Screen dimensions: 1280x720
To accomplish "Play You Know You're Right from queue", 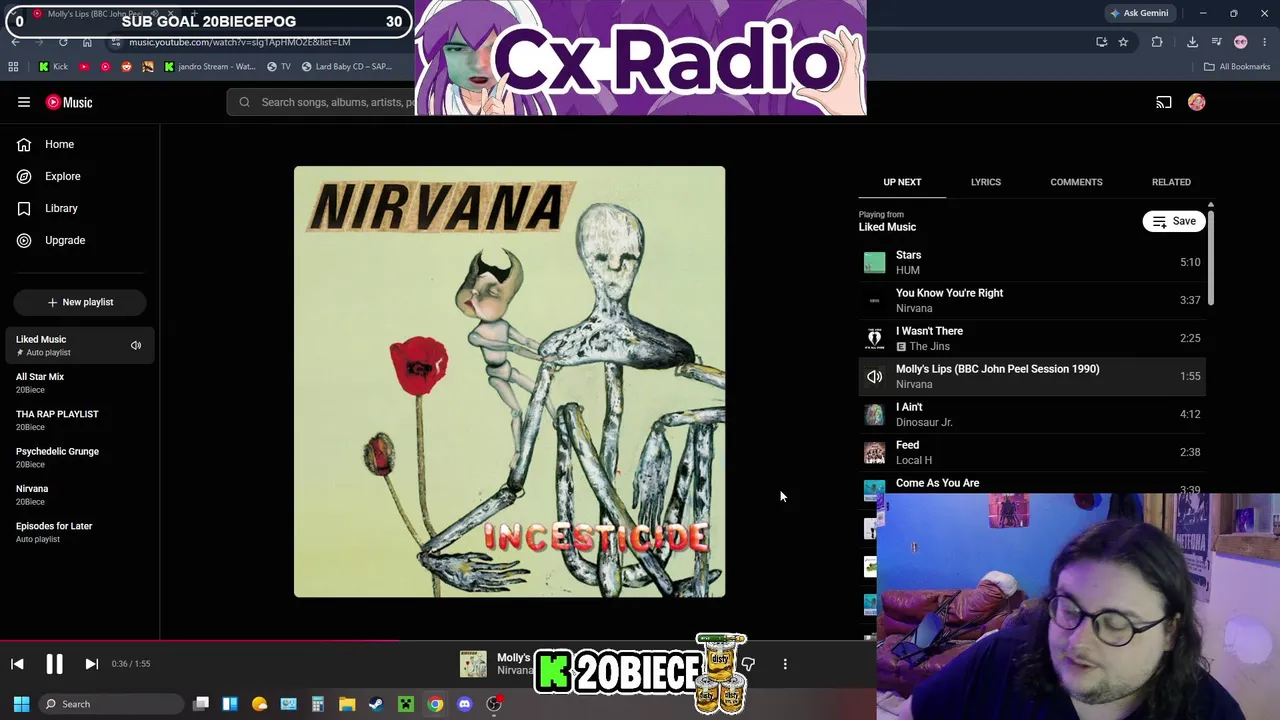I will coord(1032,300).
